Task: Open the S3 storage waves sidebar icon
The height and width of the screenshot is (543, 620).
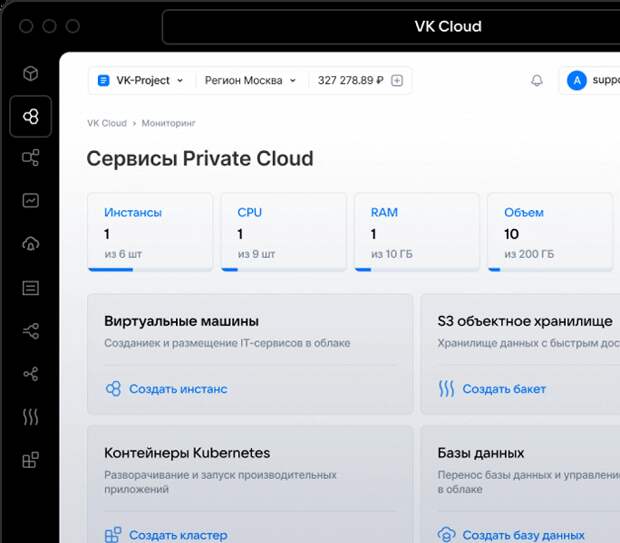Action: (30, 417)
